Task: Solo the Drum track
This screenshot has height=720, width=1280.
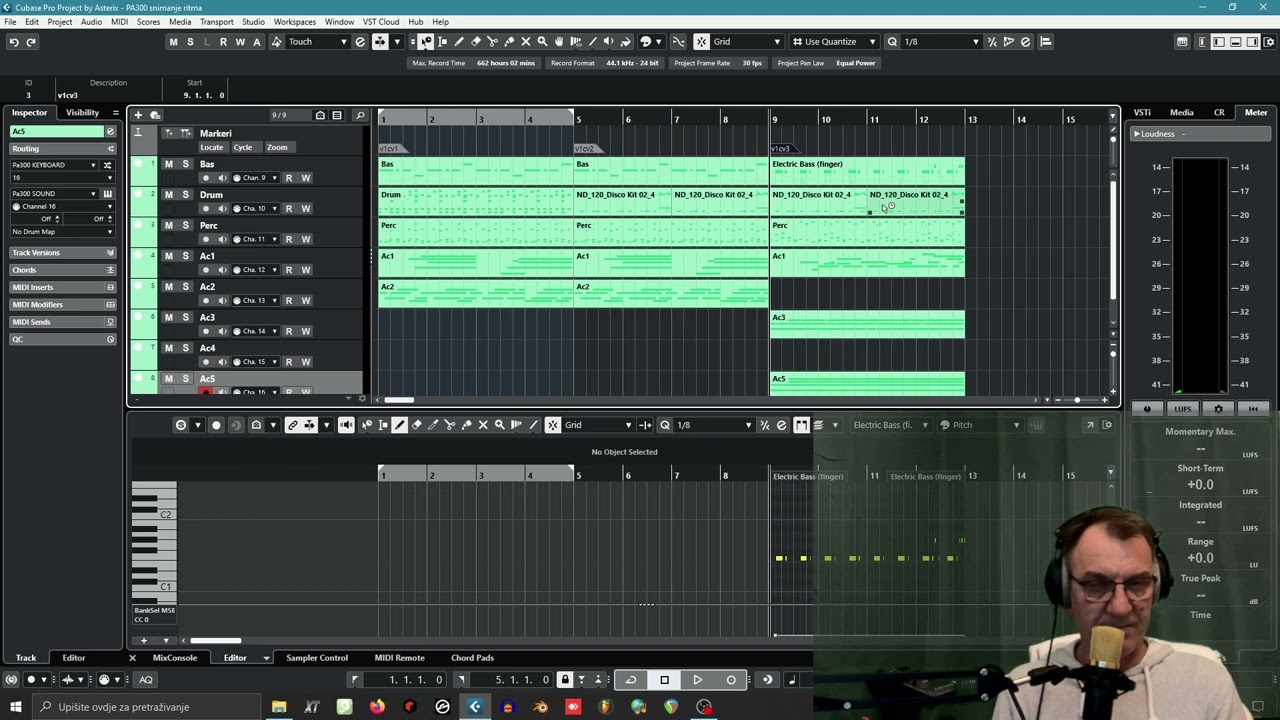Action: pos(185,194)
